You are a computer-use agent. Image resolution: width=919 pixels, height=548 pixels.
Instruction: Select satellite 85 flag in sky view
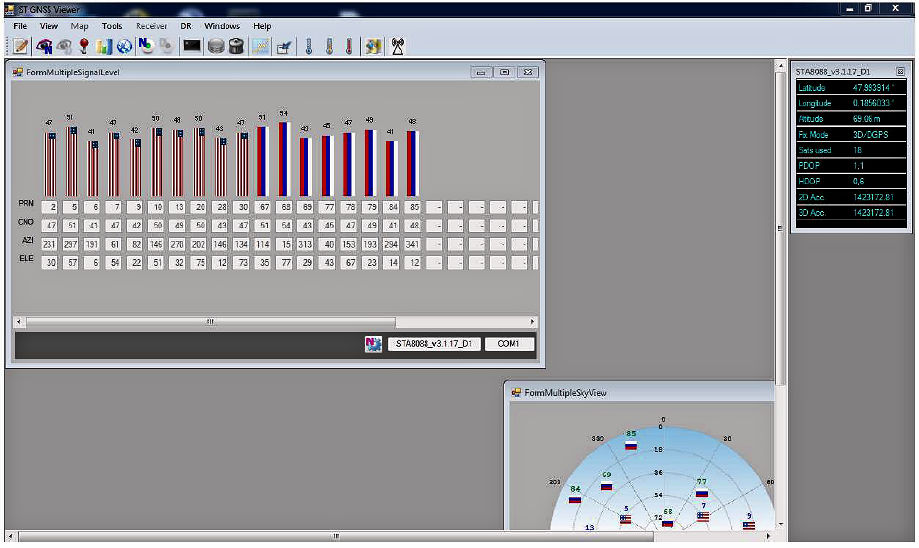(x=631, y=445)
